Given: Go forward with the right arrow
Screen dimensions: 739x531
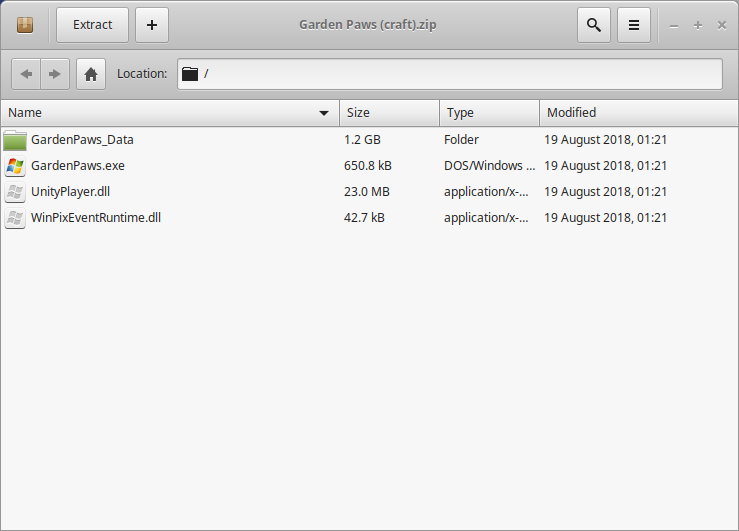Looking at the screenshot, I should tap(55, 74).
